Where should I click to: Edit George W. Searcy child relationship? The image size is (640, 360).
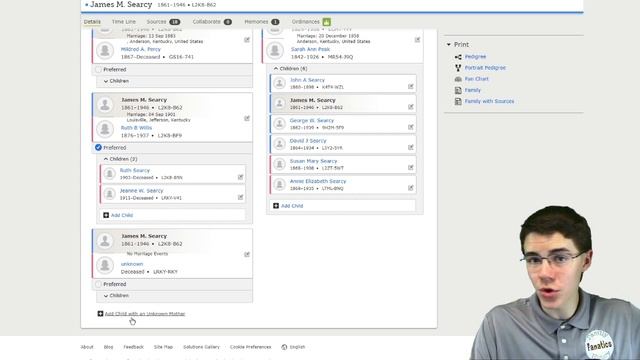tap(411, 127)
